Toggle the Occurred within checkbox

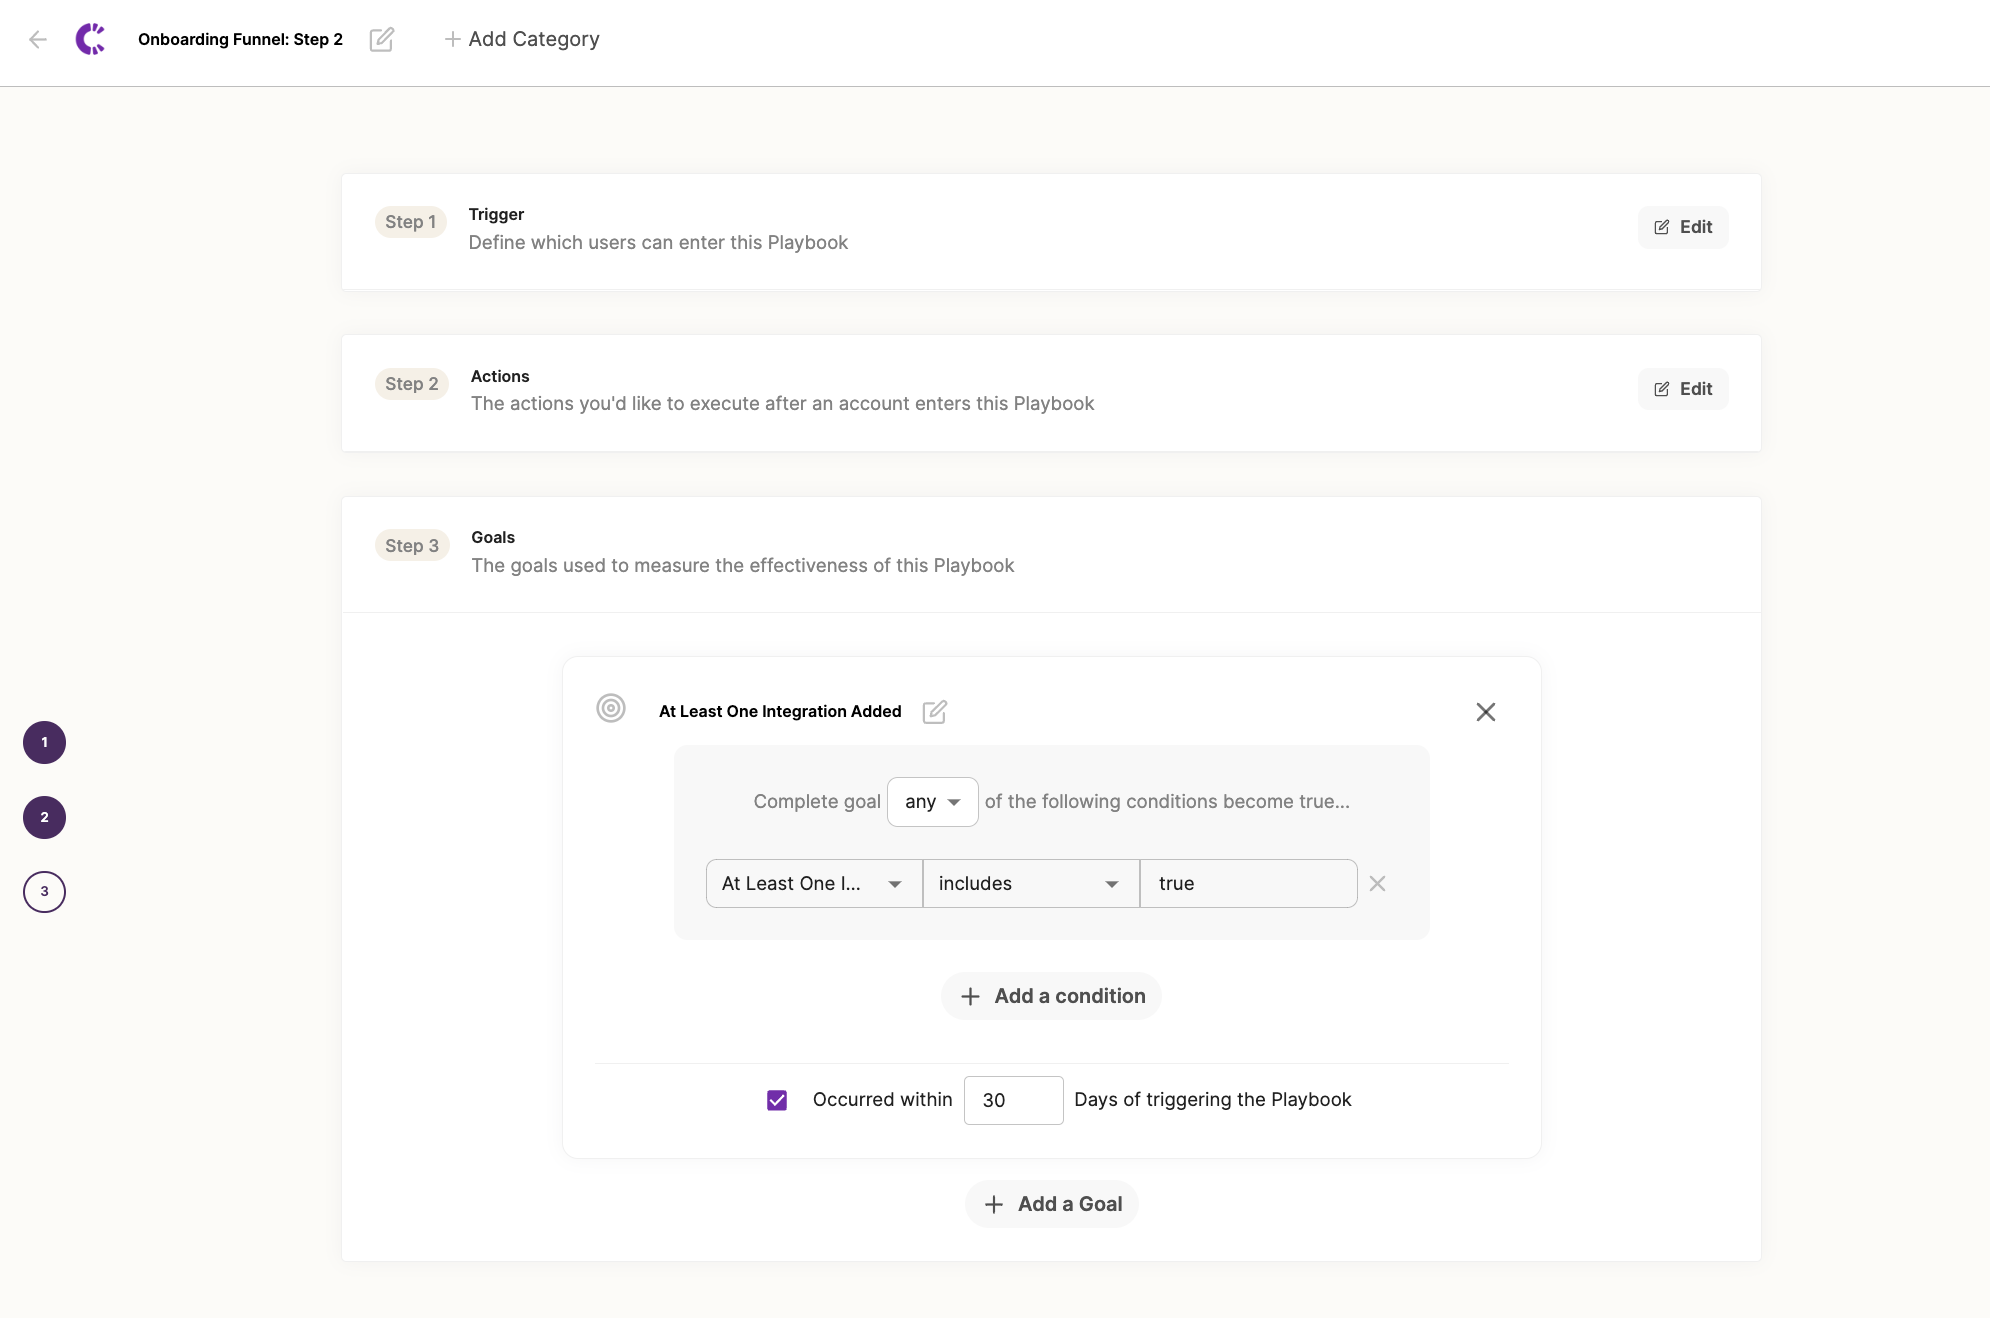pos(777,1100)
